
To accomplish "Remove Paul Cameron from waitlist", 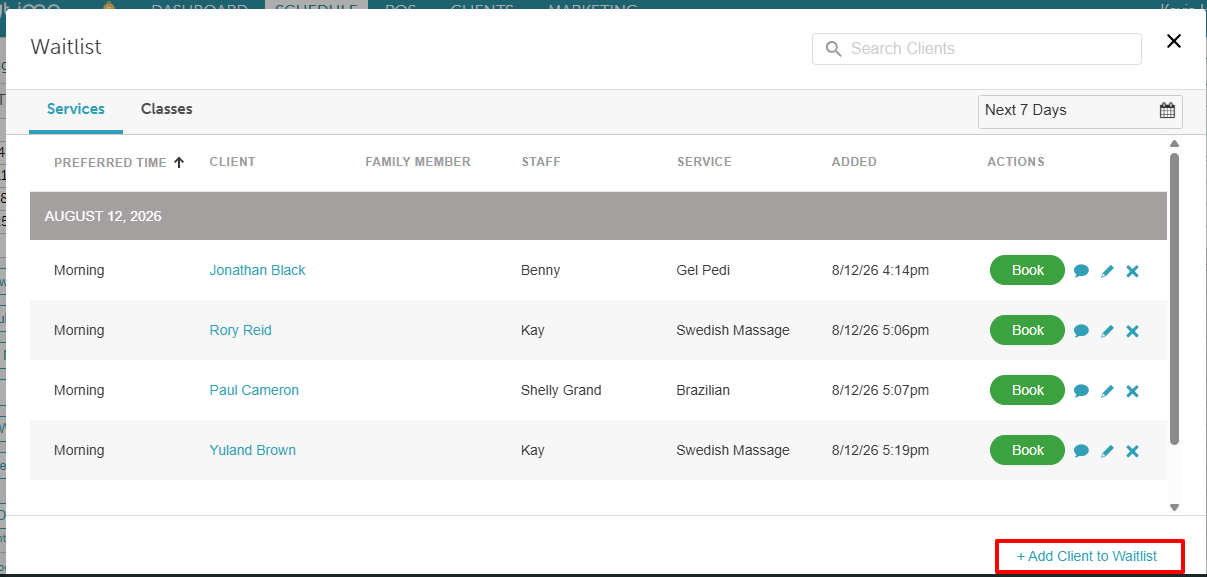I will (x=1132, y=391).
